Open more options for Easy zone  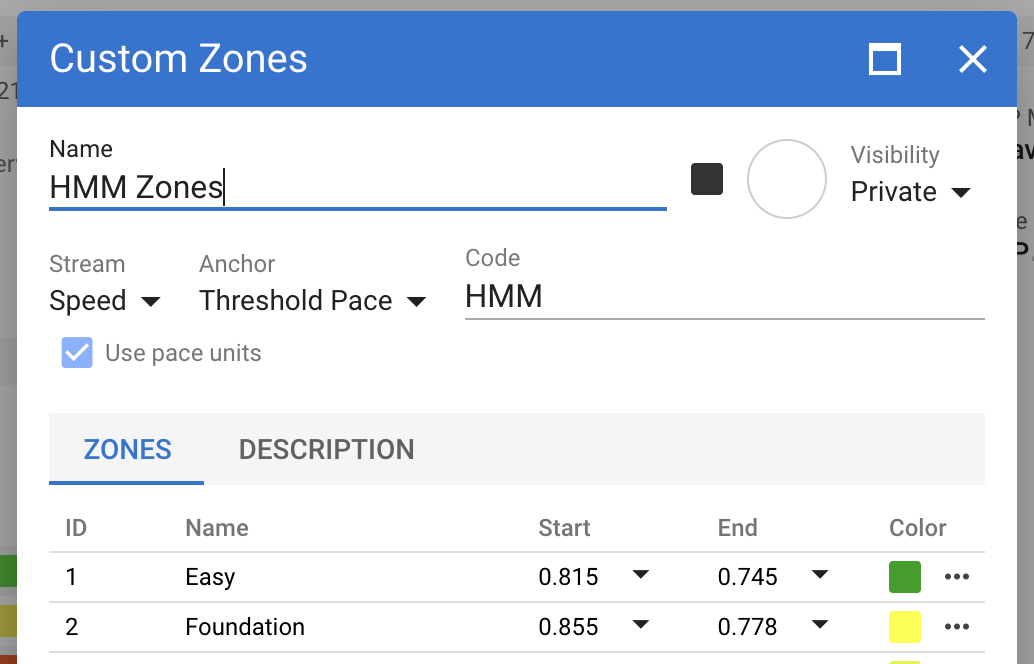click(x=957, y=577)
